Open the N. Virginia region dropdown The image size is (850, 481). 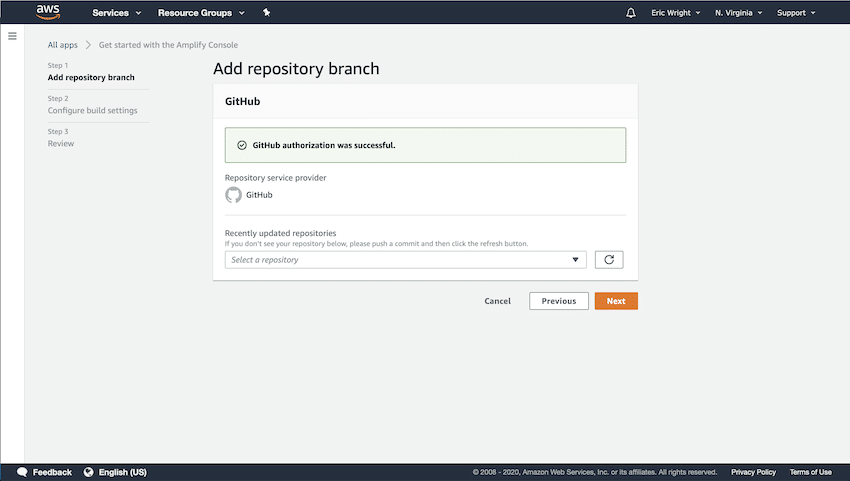coord(738,12)
